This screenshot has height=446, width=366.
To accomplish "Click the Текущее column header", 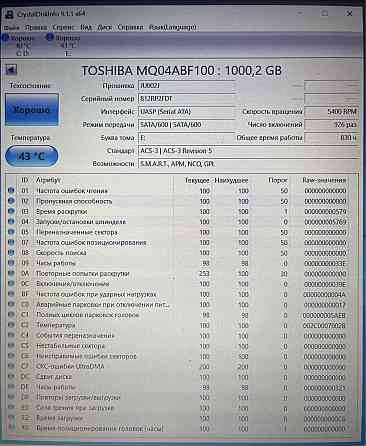I will coord(197,180).
